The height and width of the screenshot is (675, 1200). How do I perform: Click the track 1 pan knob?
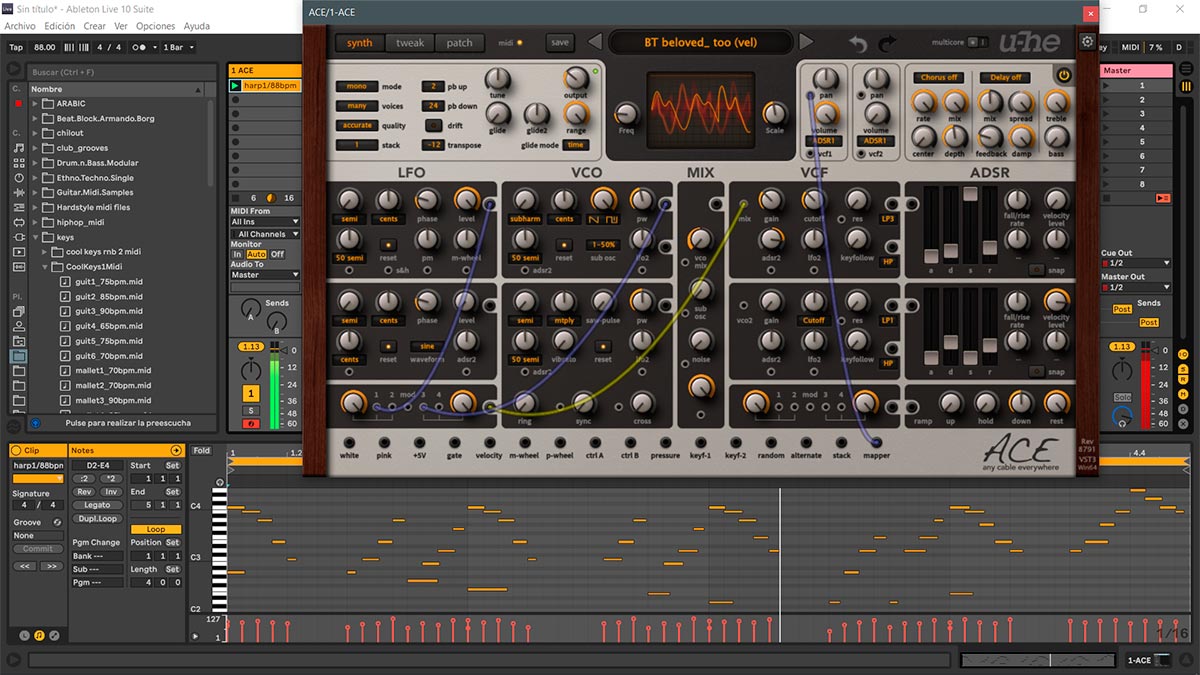(251, 368)
